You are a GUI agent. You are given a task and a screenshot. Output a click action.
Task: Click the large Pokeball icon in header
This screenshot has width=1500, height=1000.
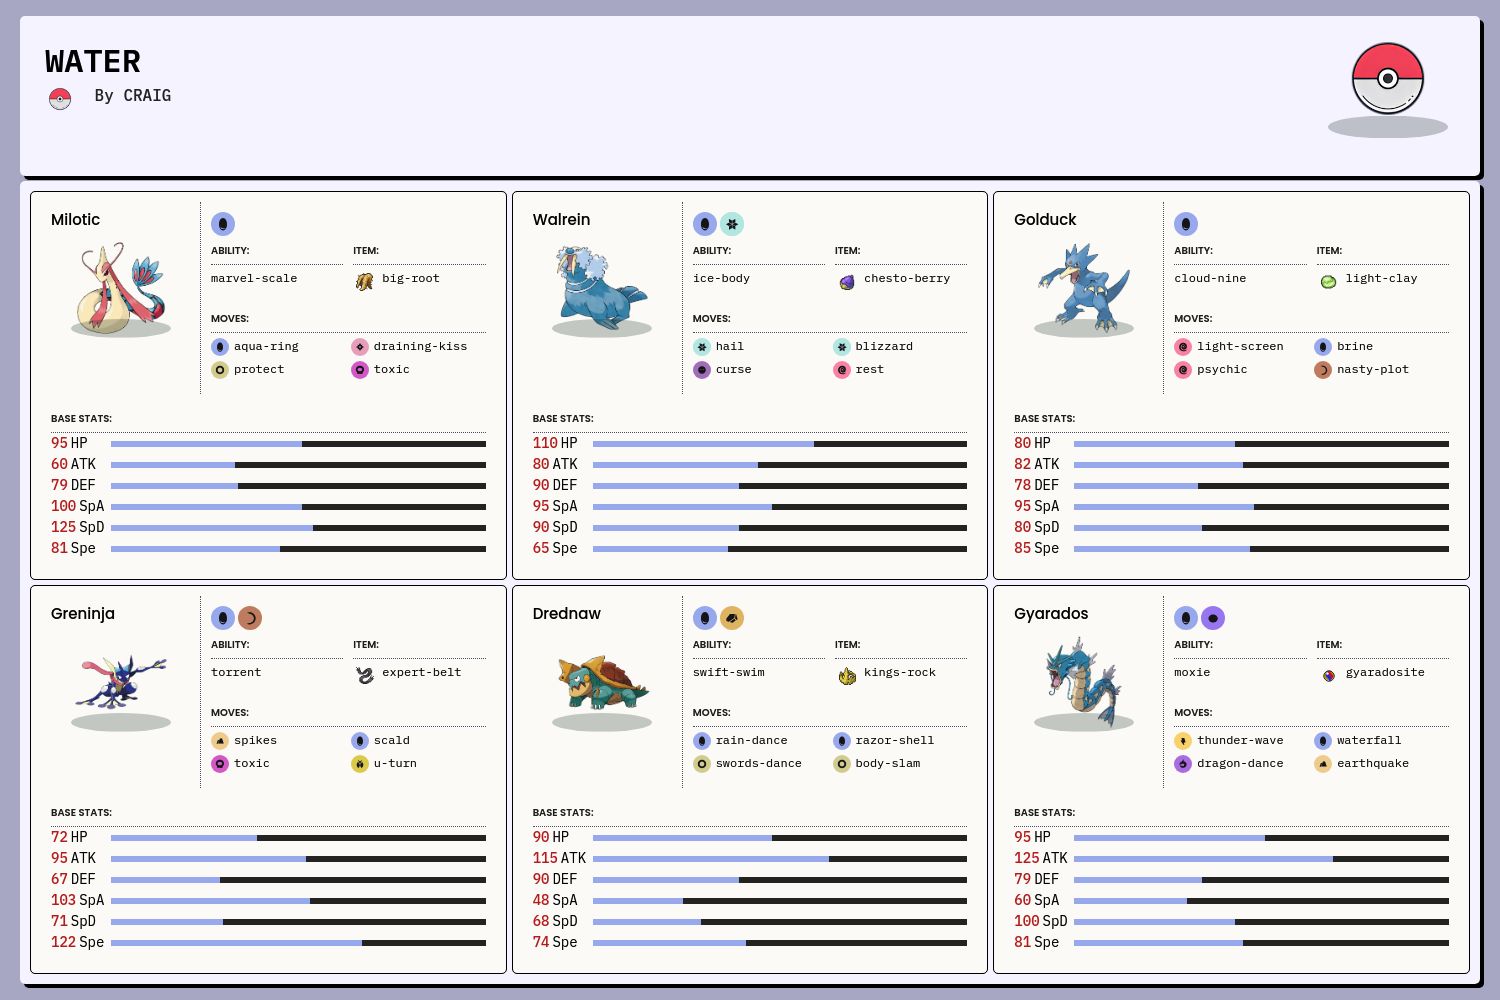[1387, 79]
